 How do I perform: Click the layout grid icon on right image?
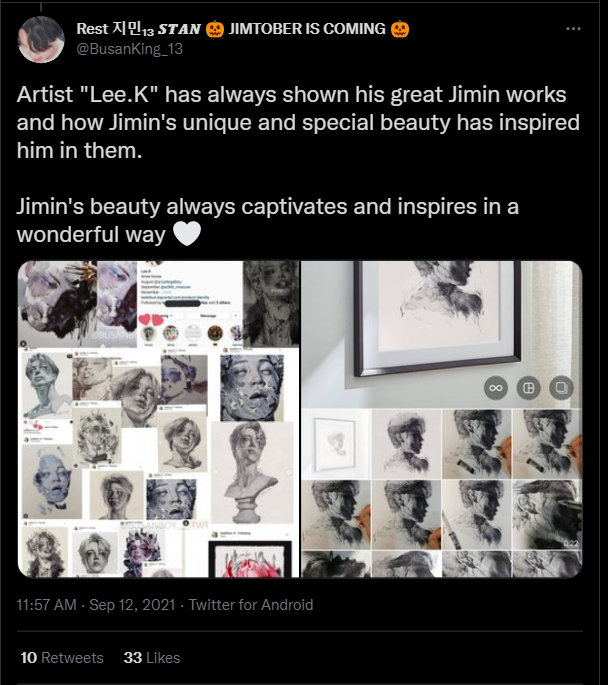(529, 388)
